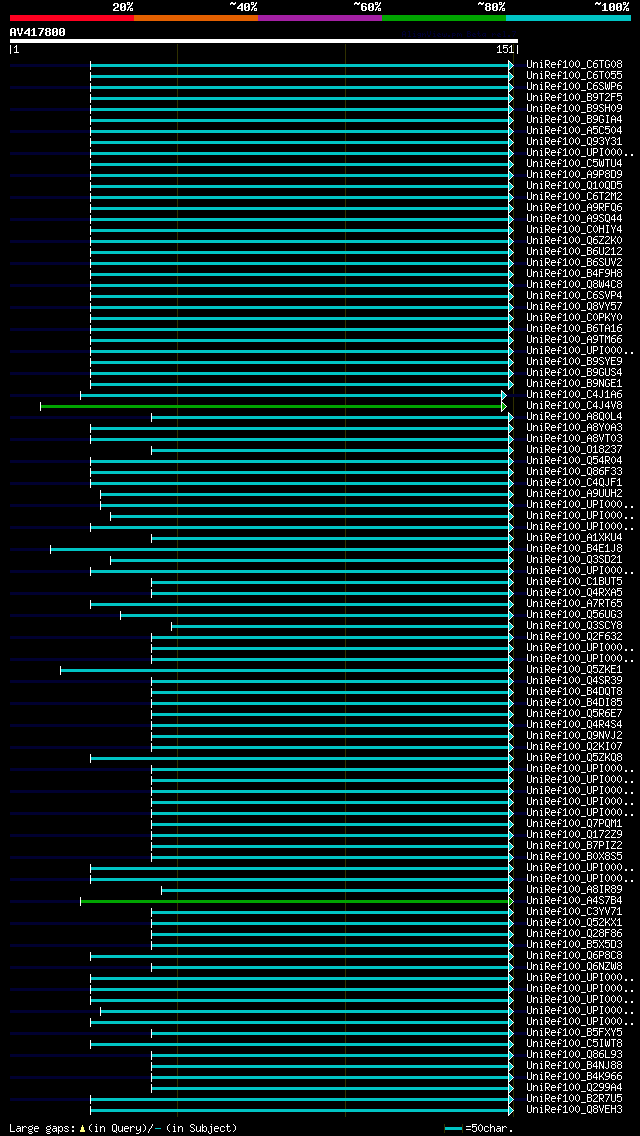Select hit label UniRef100_B4DQT8

click(574, 692)
